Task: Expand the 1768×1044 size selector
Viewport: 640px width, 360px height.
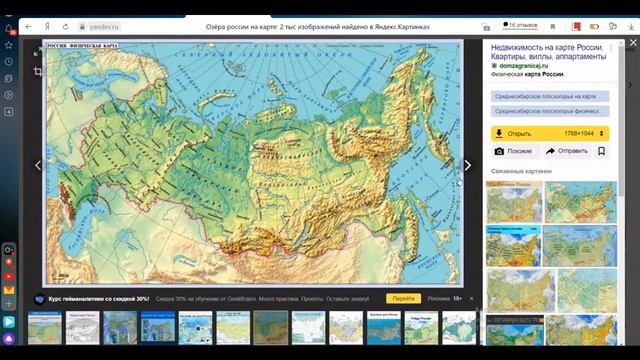Action: [584, 133]
